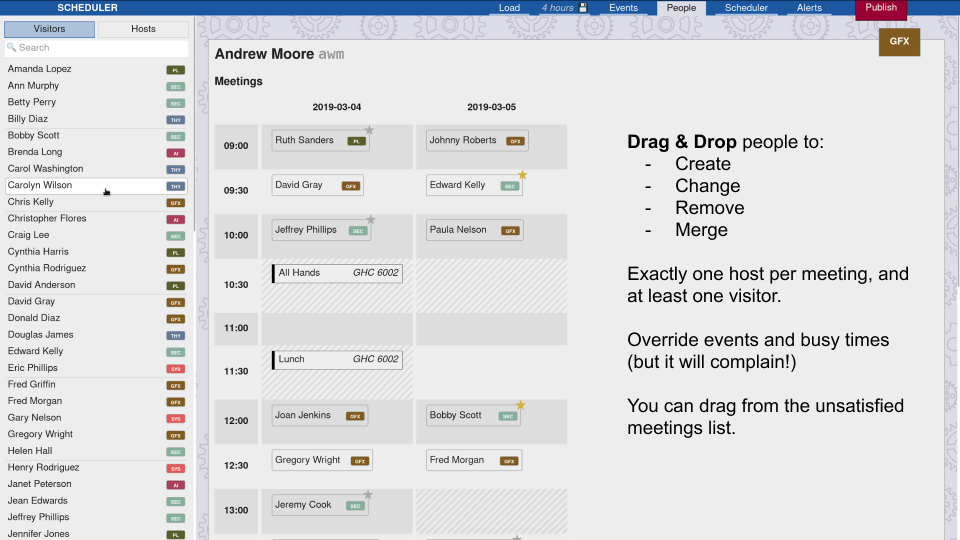This screenshot has height=540, width=960.
Task: Open the Events tab
Action: 623,8
